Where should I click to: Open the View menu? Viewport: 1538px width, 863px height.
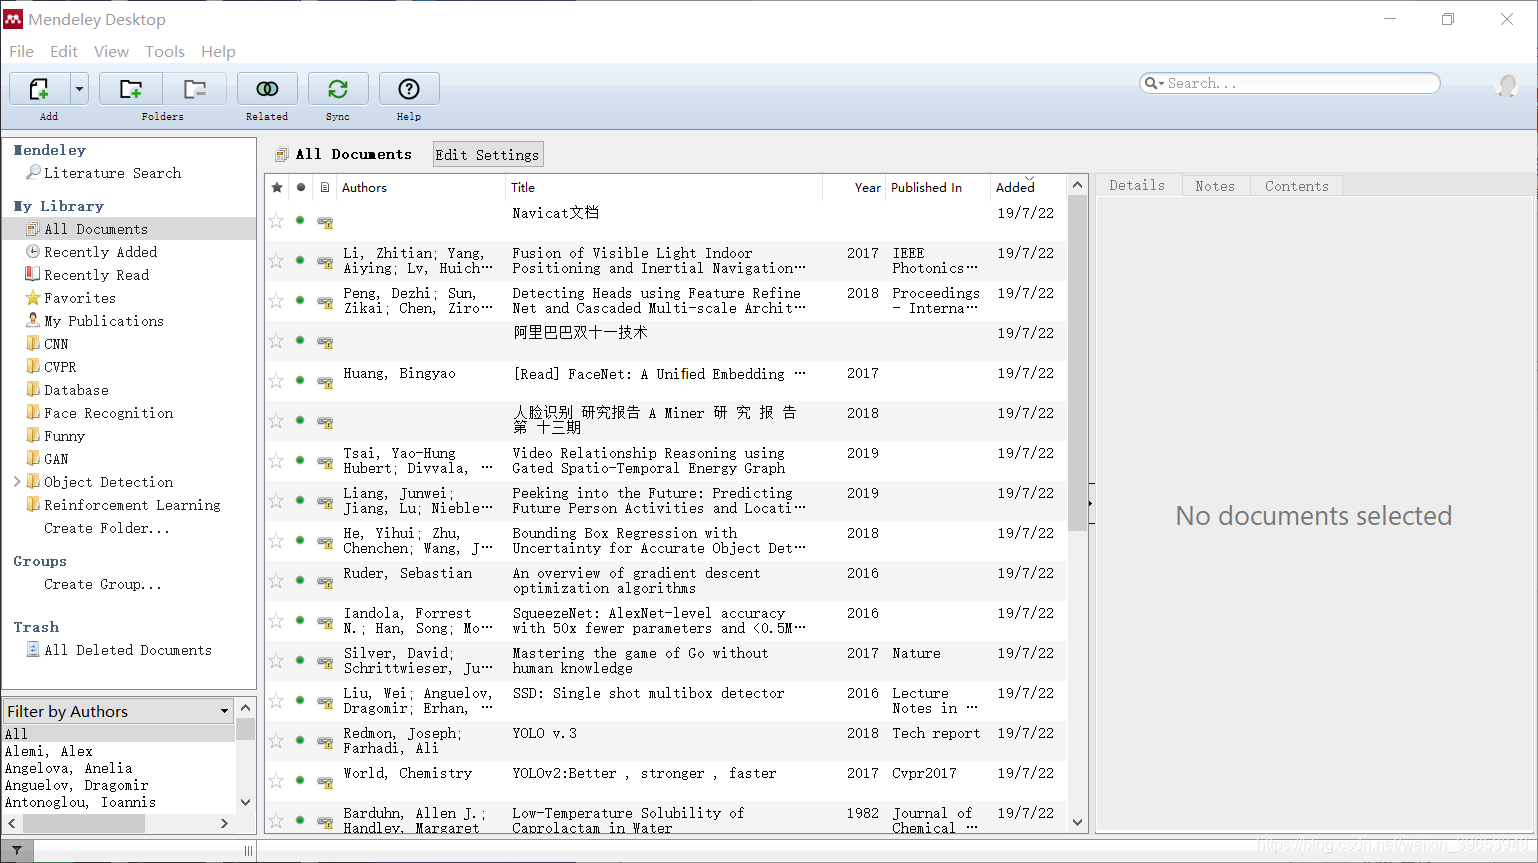pyautogui.click(x=111, y=51)
